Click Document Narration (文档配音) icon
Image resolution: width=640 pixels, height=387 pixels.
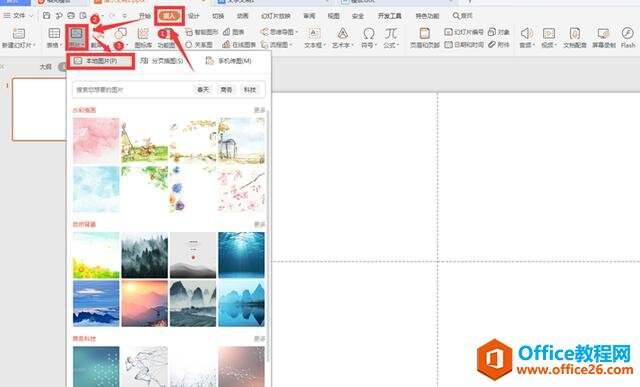point(575,33)
